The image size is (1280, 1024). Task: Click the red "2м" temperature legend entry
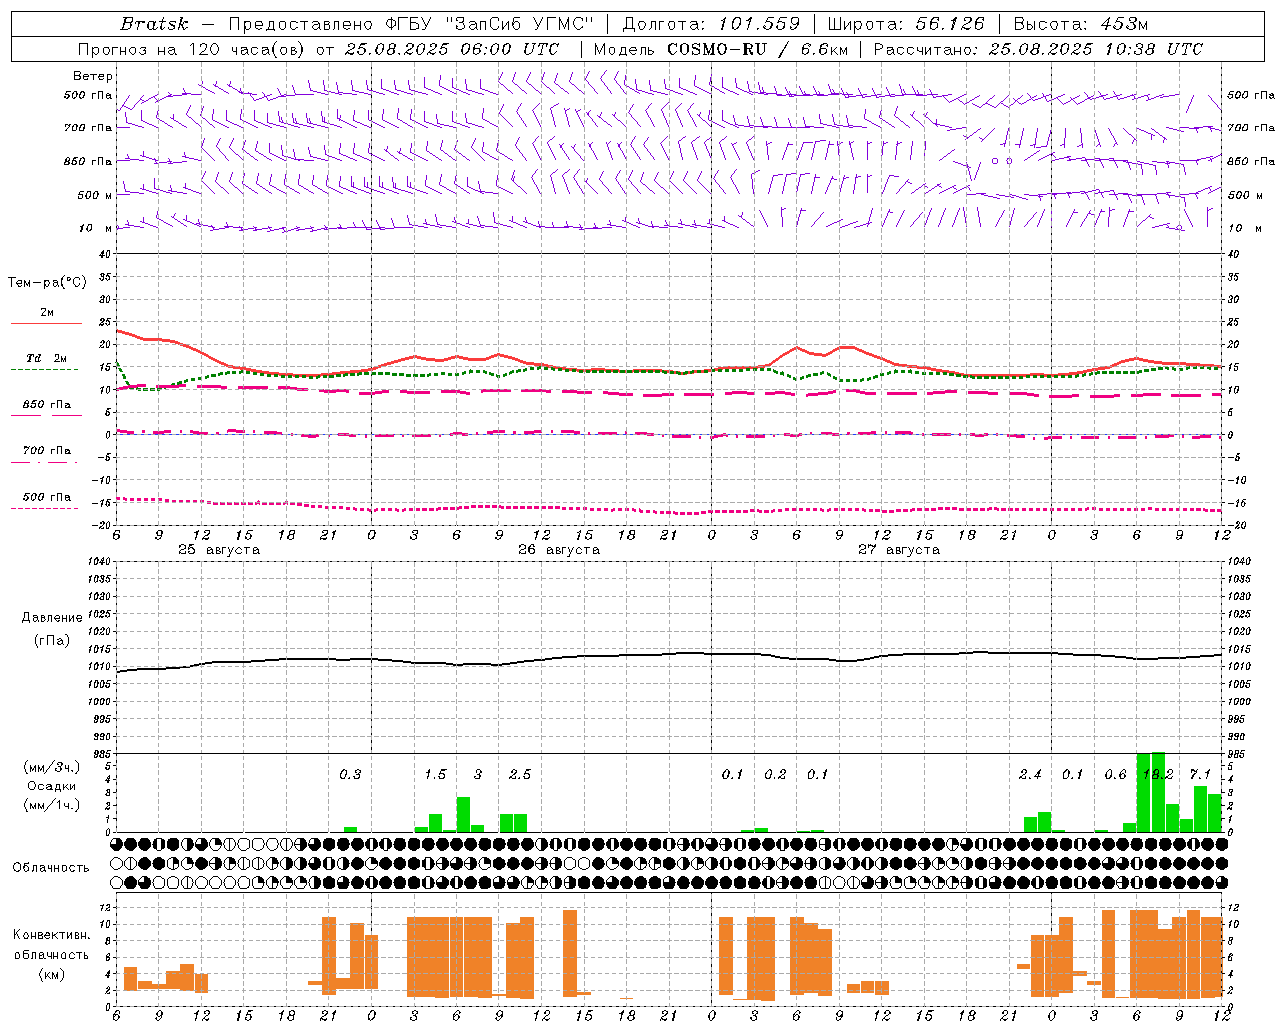coord(47,313)
